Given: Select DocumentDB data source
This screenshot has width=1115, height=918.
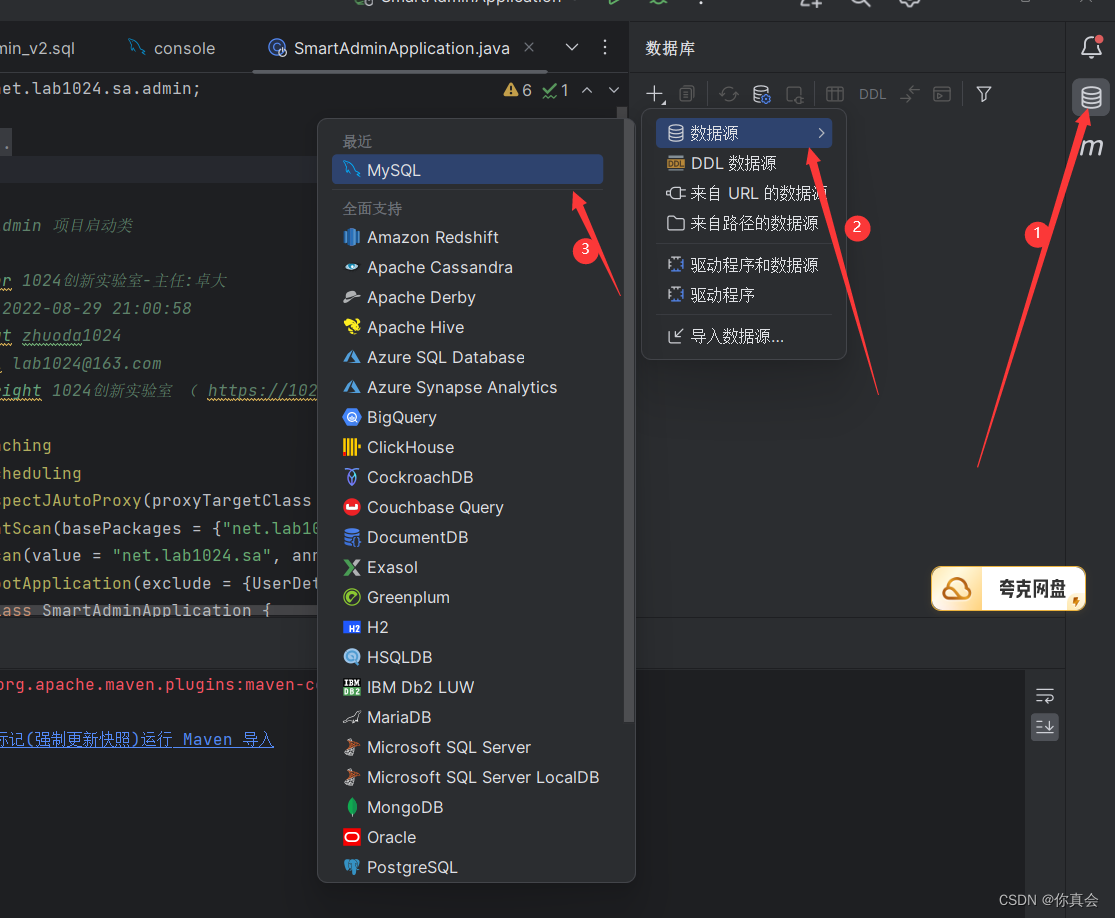Looking at the screenshot, I should click(467, 537).
